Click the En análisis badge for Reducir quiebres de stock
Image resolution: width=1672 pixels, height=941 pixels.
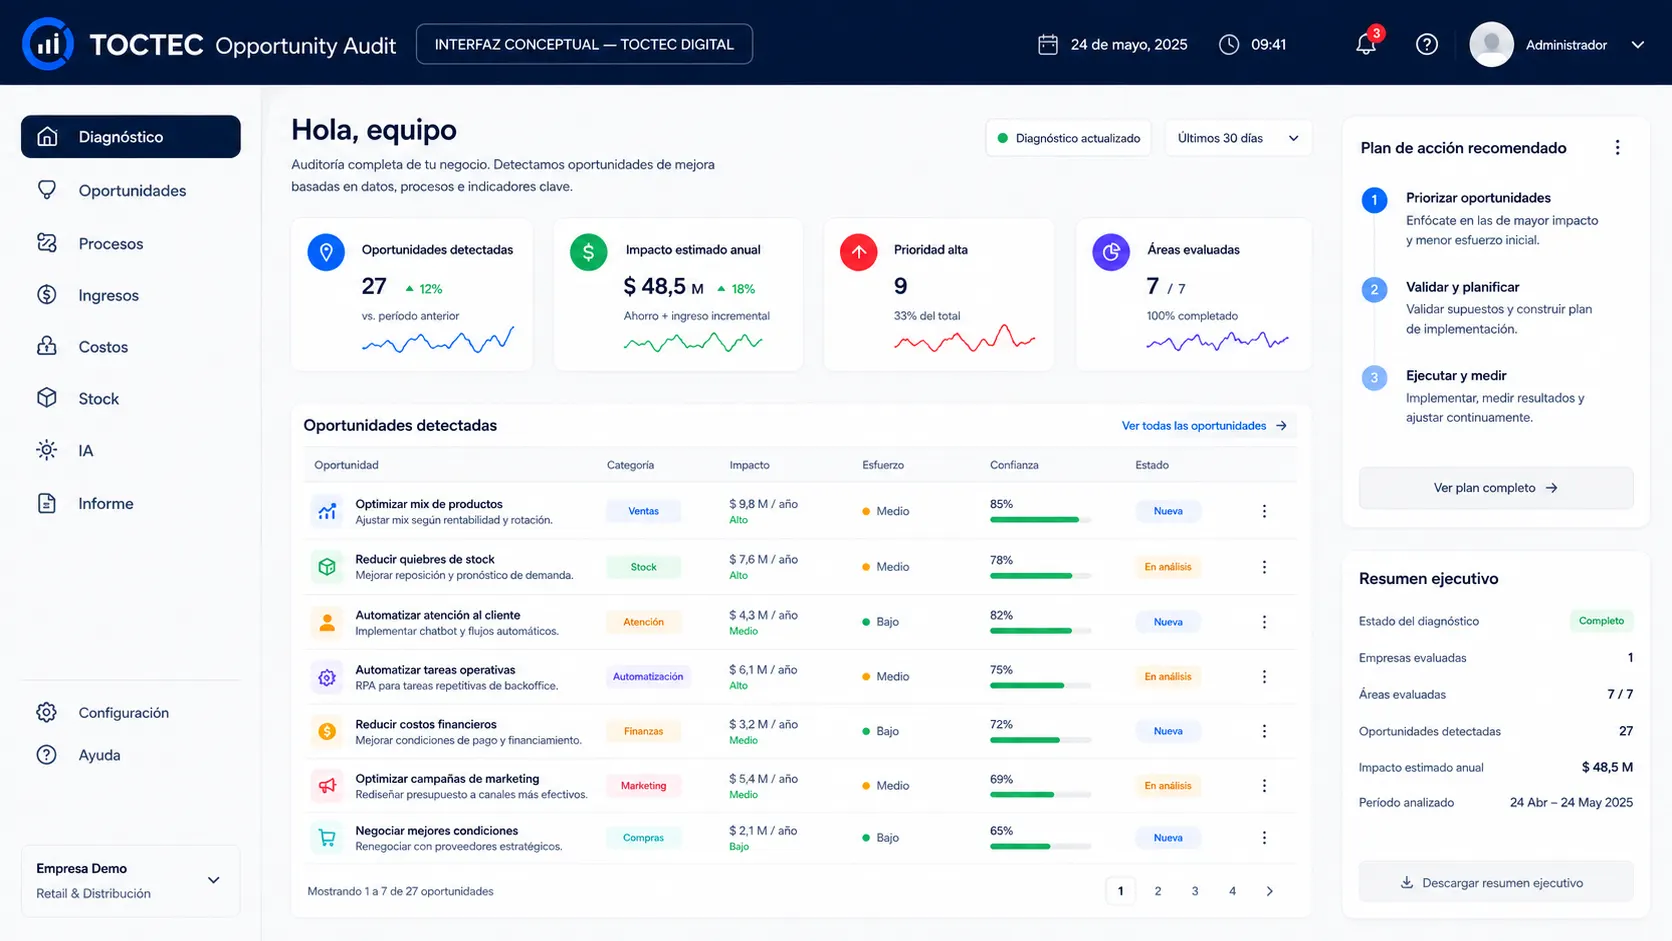(1168, 567)
